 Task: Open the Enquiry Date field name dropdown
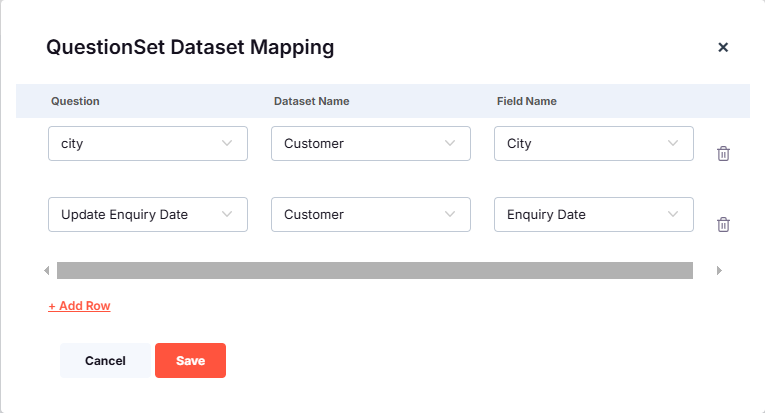594,215
